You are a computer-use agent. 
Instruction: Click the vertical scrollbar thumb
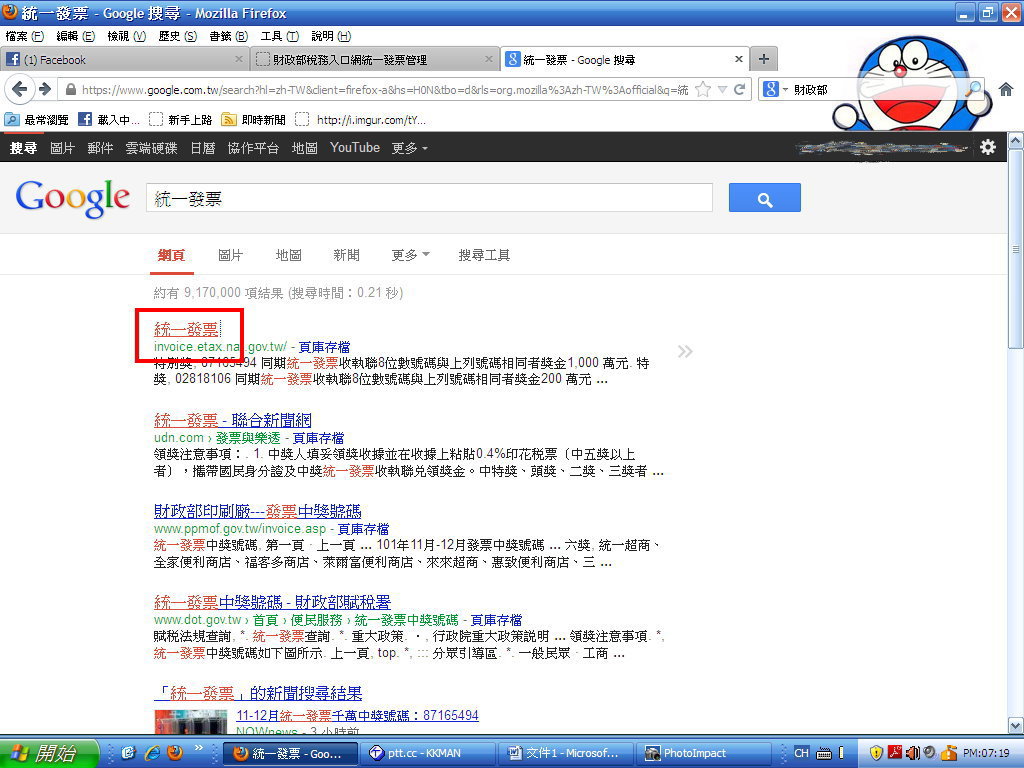point(1016,248)
